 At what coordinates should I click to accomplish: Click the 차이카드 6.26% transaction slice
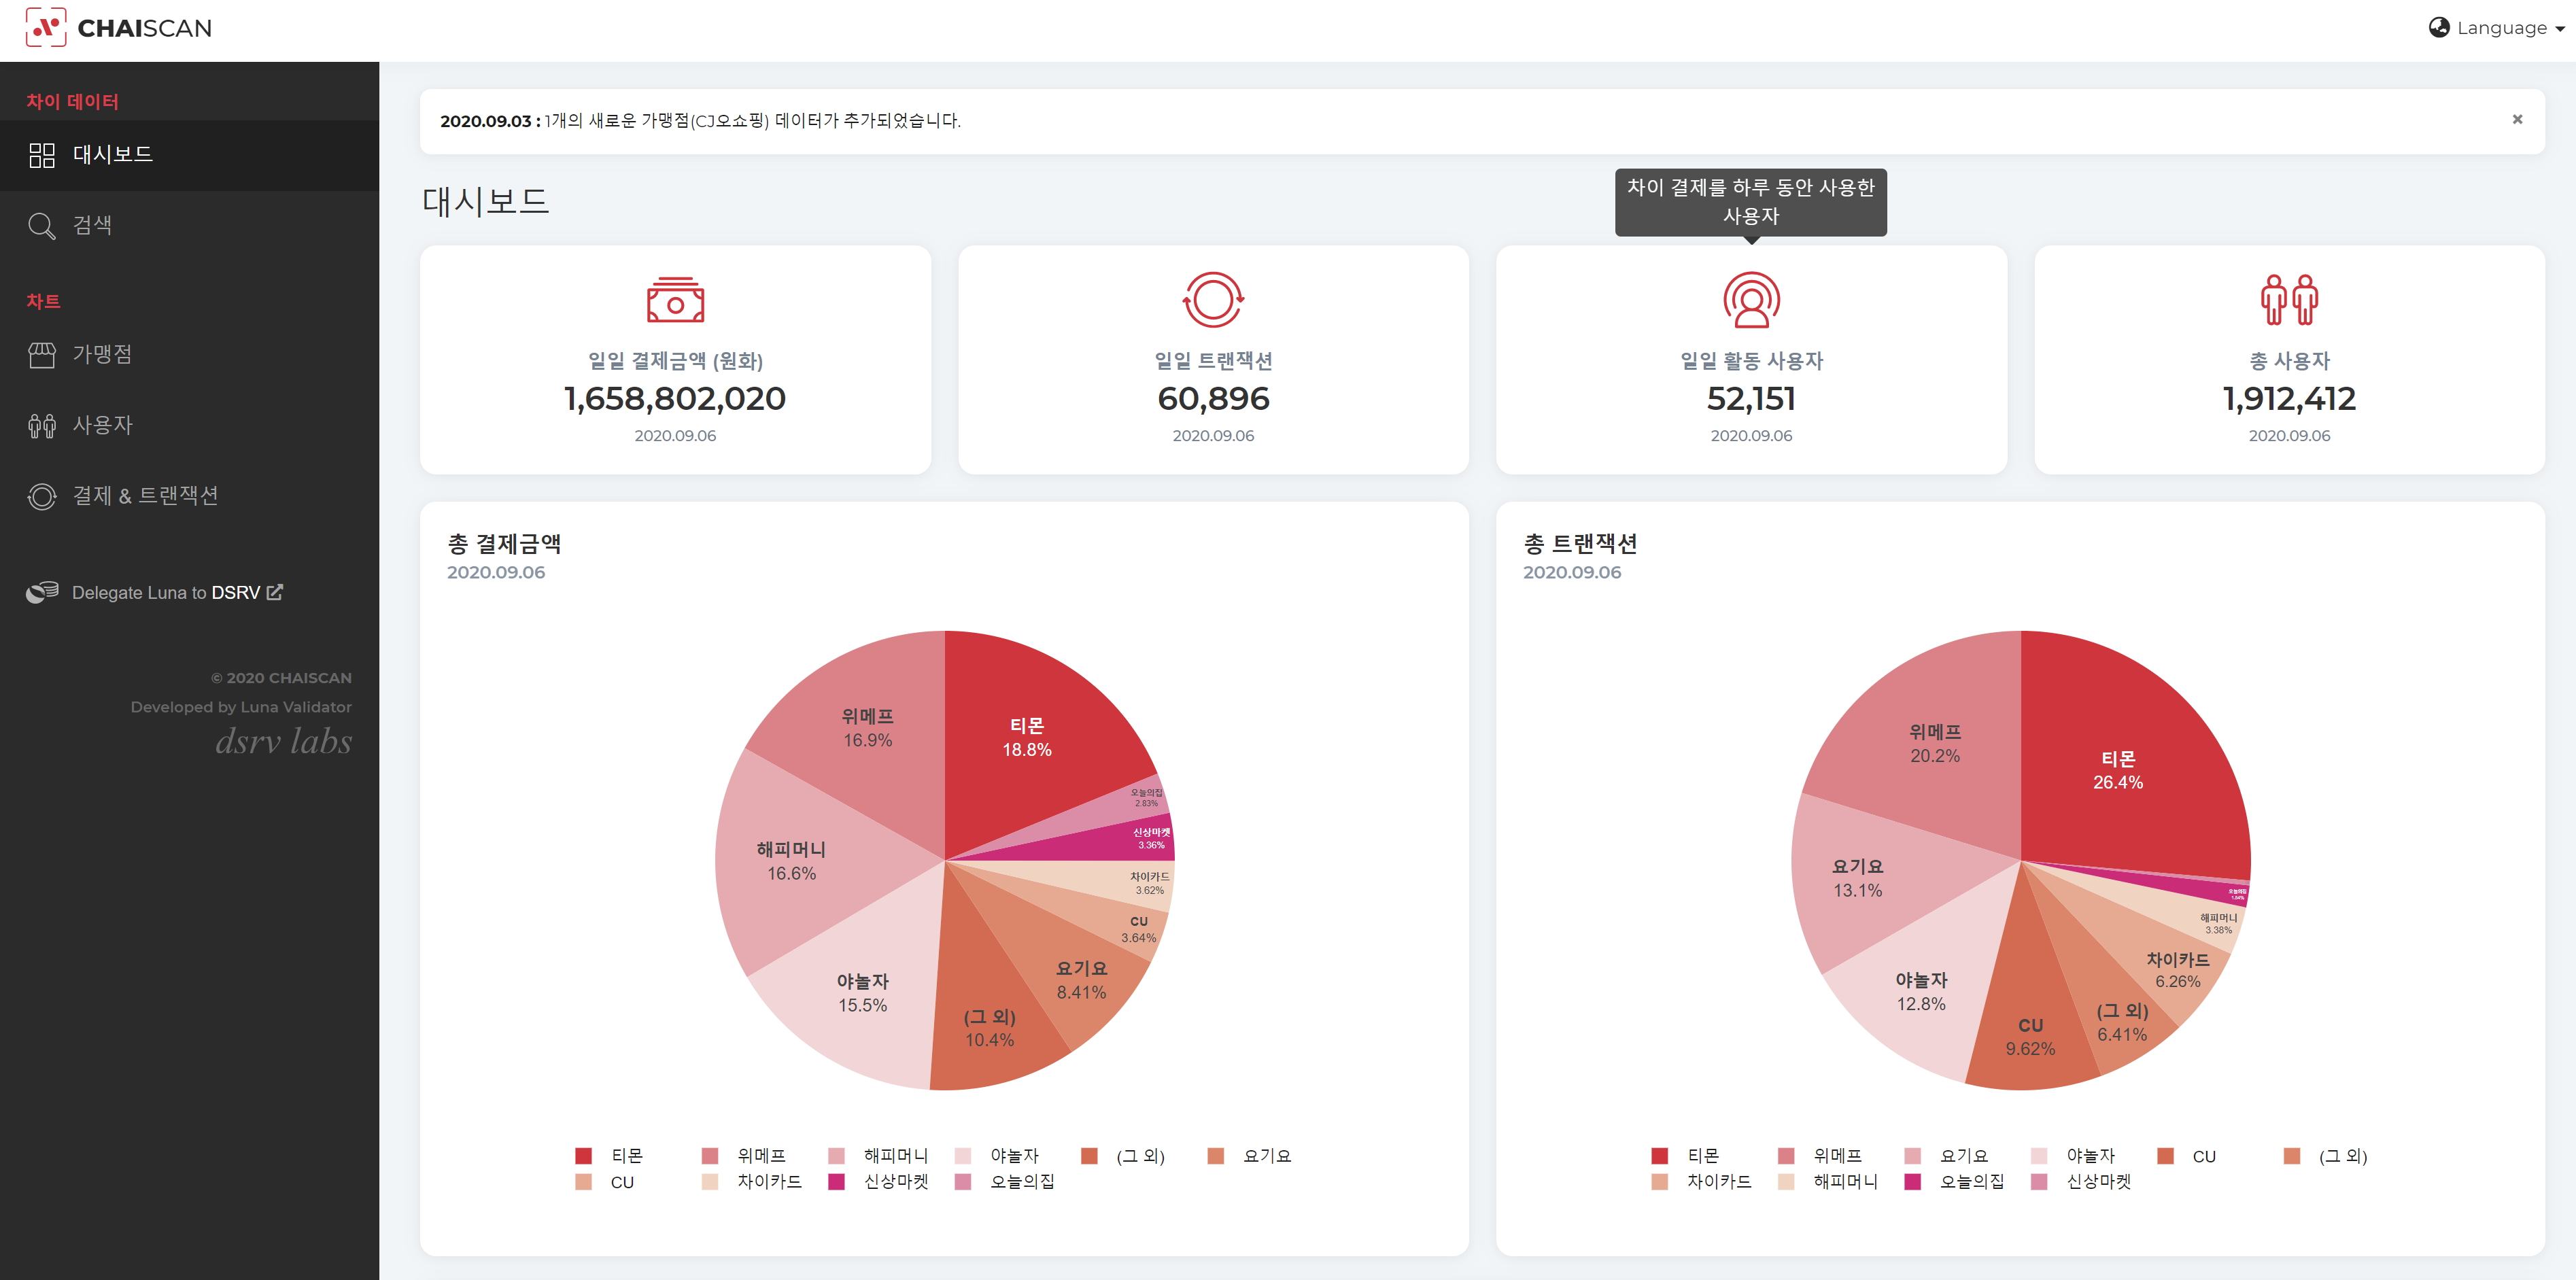tap(2177, 970)
